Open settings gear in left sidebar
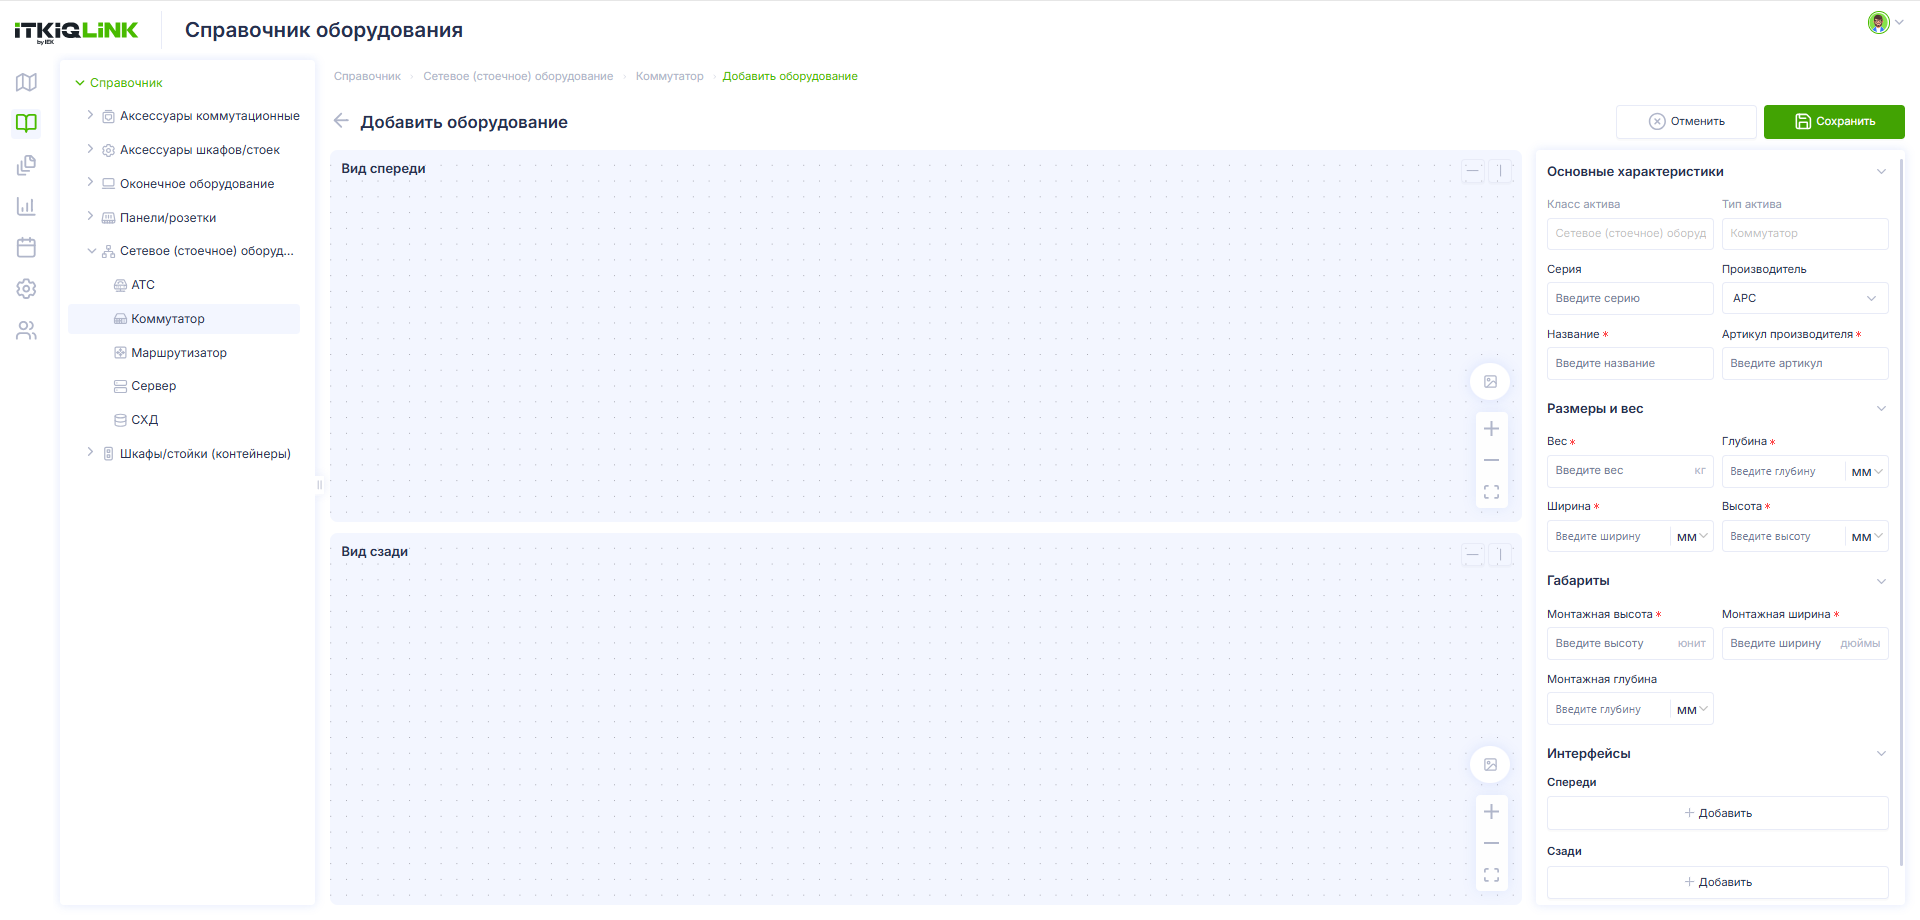This screenshot has width=1920, height=920. click(27, 289)
